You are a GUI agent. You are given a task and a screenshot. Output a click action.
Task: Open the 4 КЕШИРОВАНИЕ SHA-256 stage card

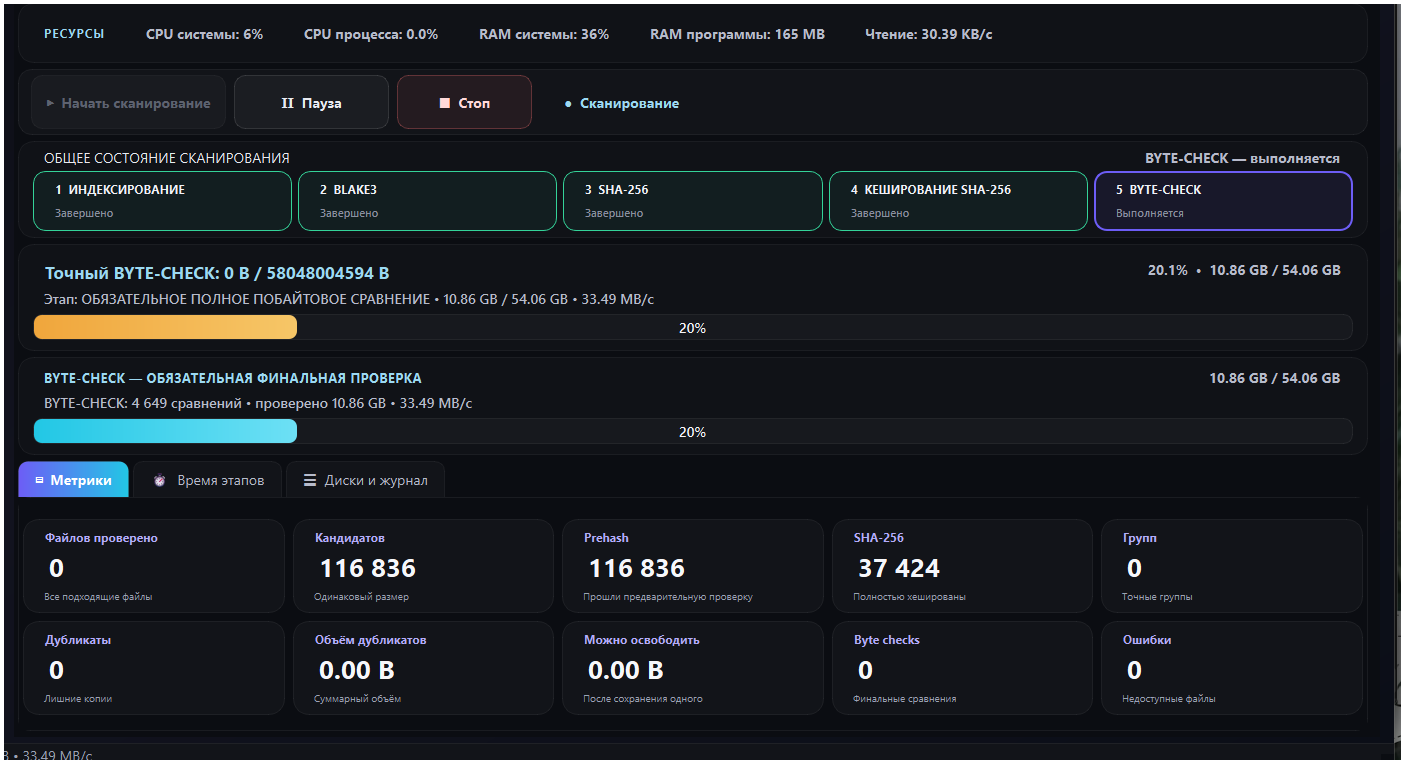click(x=958, y=201)
